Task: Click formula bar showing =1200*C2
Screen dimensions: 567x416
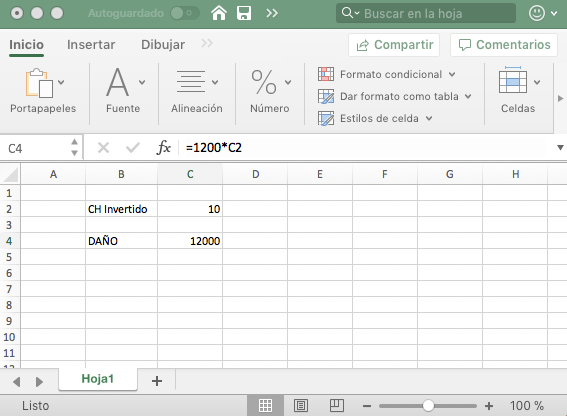Action: (365, 148)
